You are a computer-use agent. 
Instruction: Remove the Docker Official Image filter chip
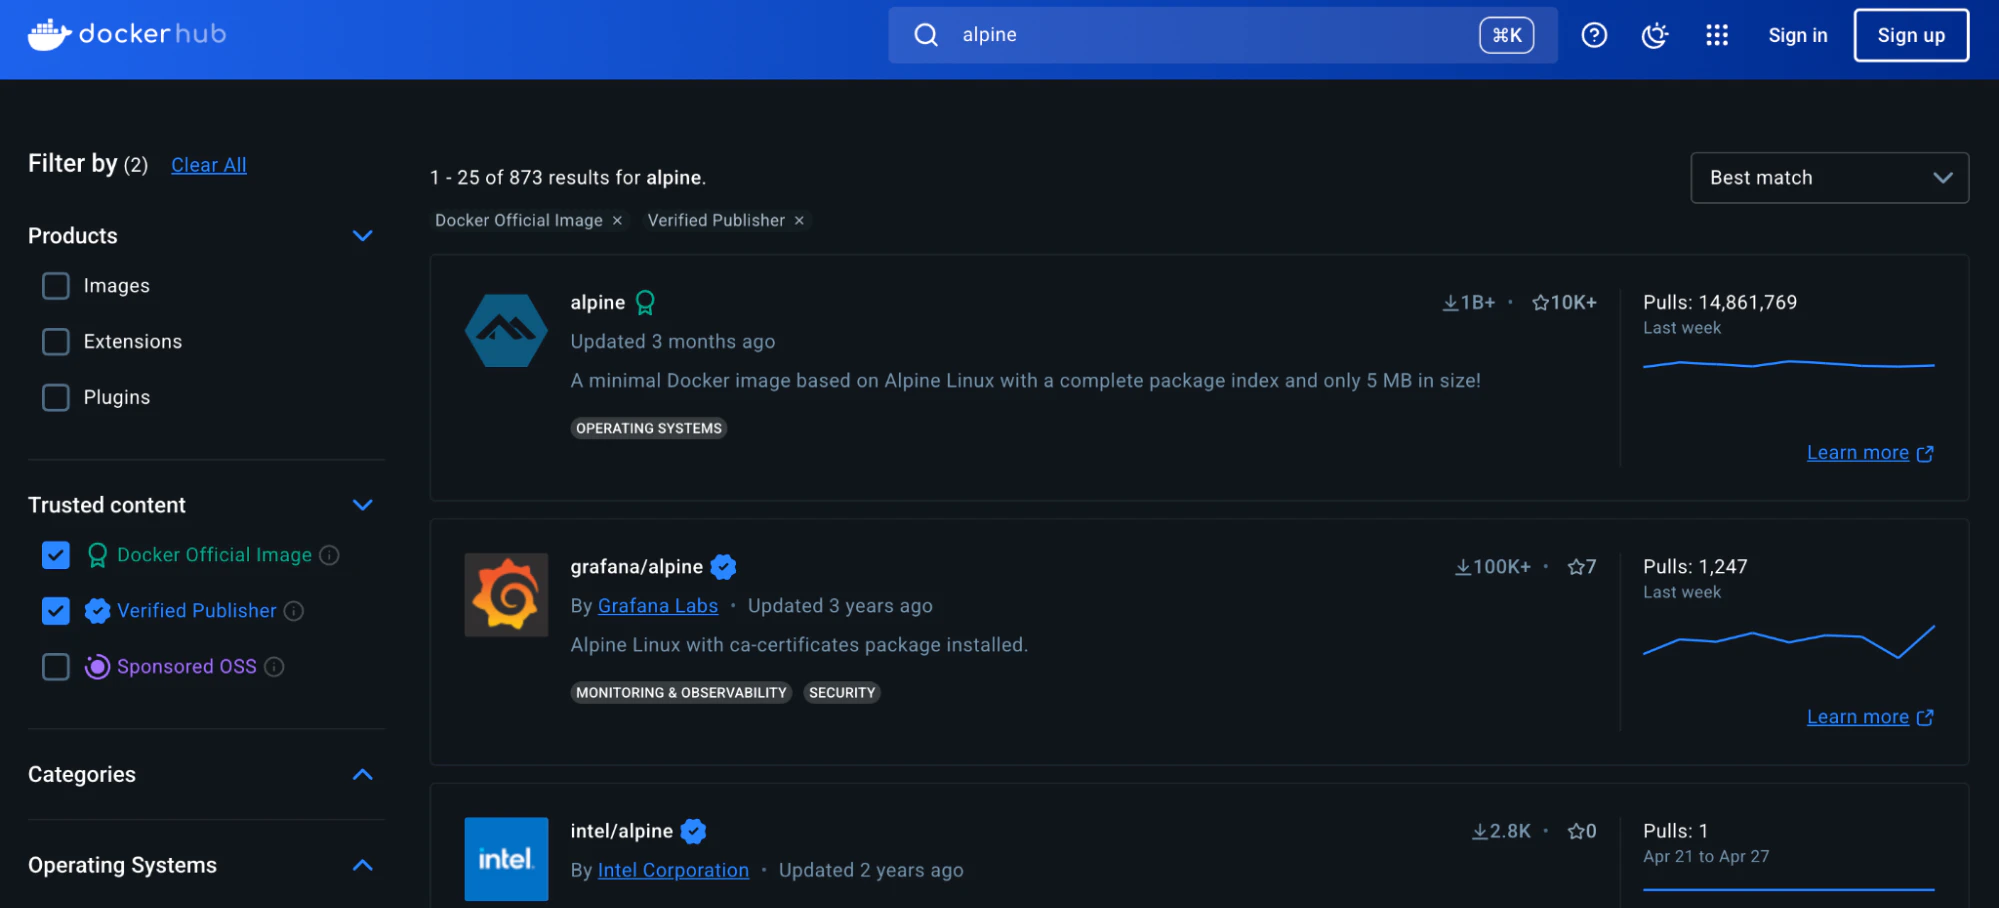617,220
